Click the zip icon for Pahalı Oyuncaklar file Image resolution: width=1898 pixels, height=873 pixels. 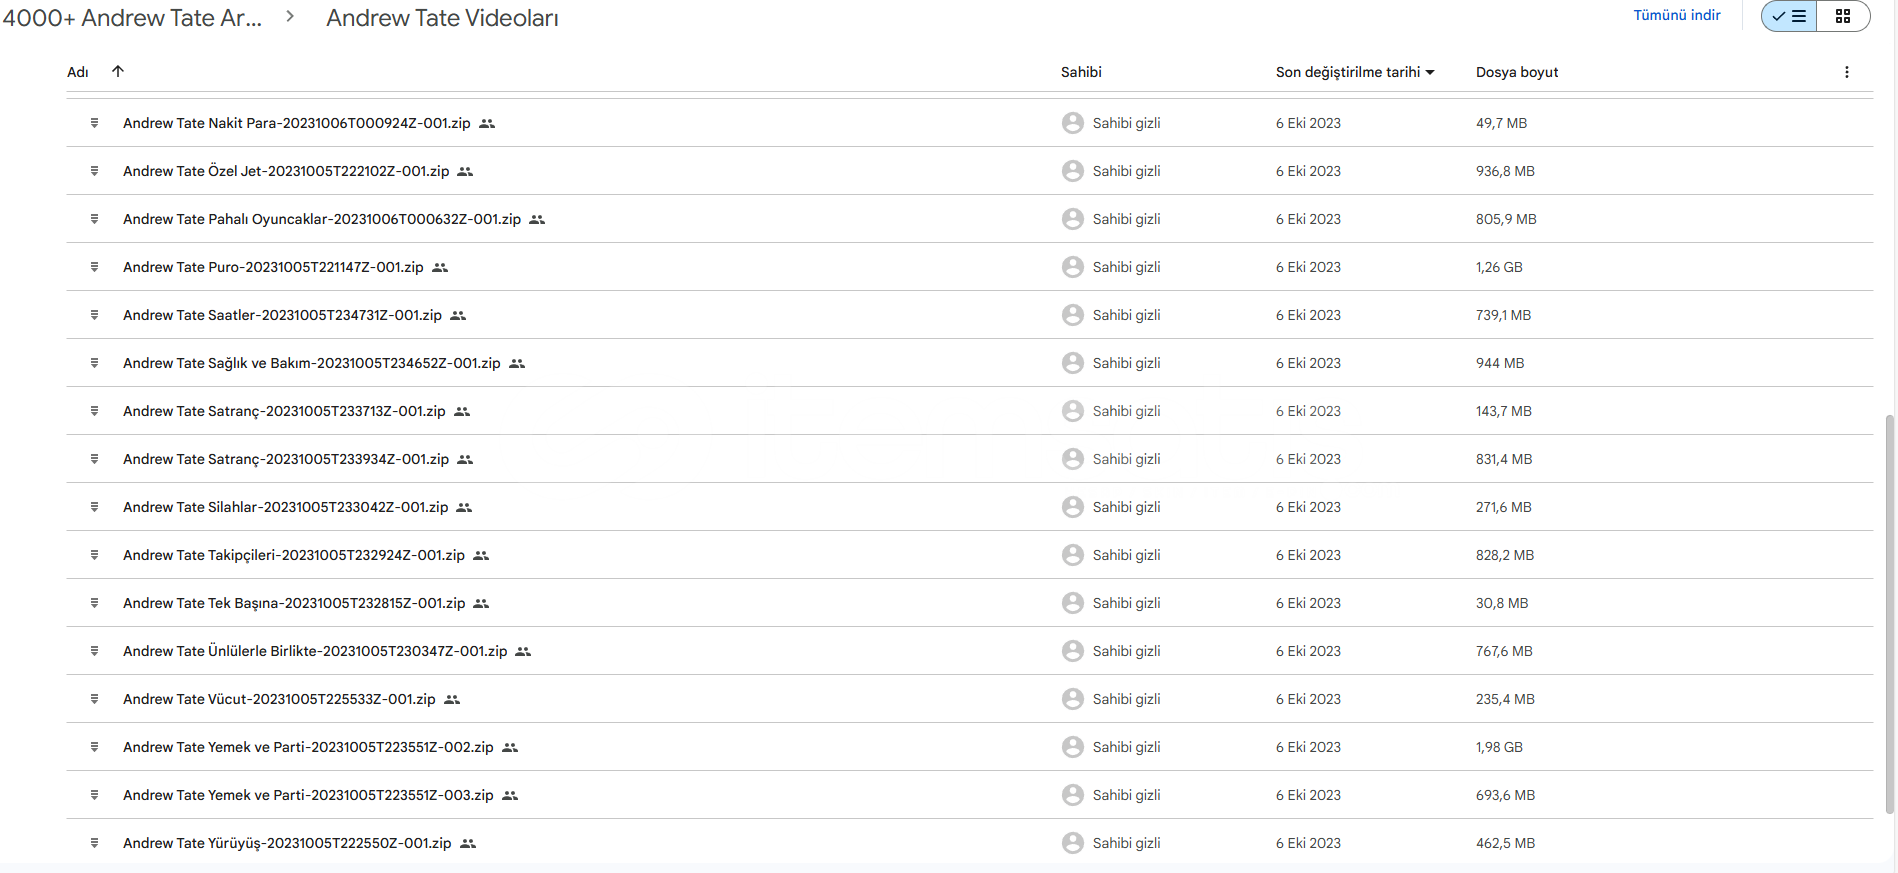[x=94, y=219]
